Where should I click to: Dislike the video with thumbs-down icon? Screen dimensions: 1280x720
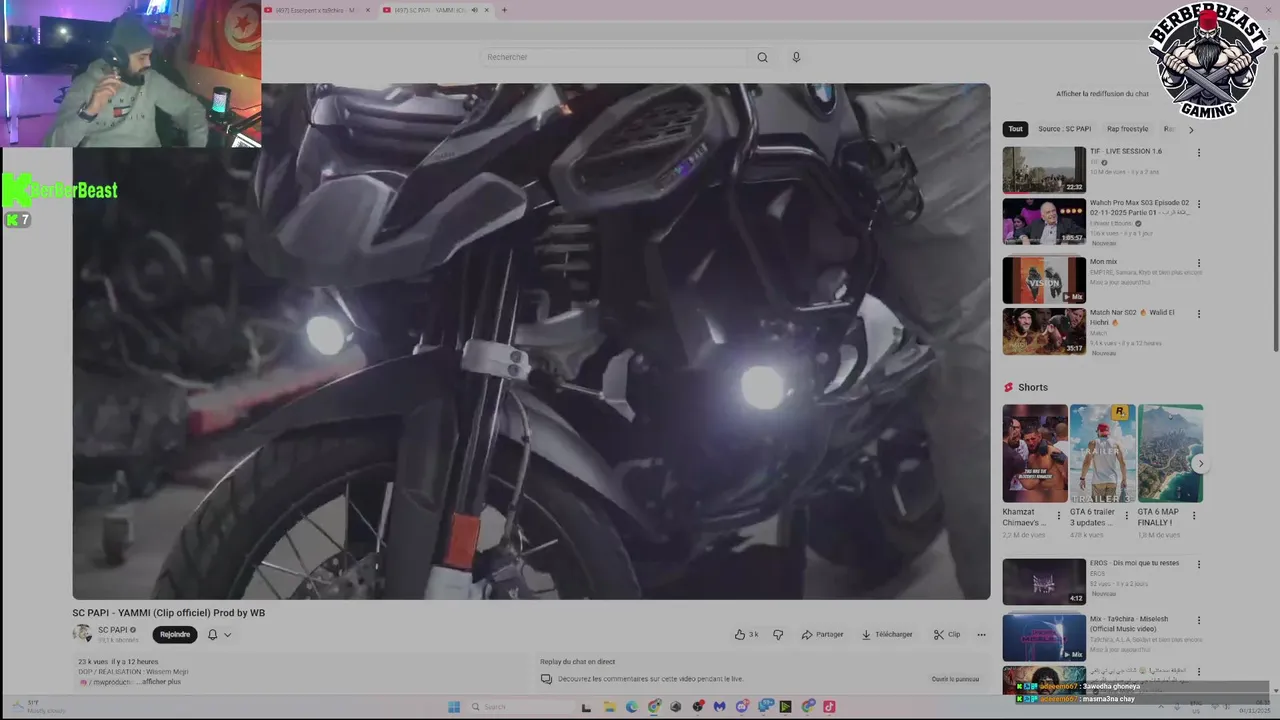pyautogui.click(x=777, y=634)
